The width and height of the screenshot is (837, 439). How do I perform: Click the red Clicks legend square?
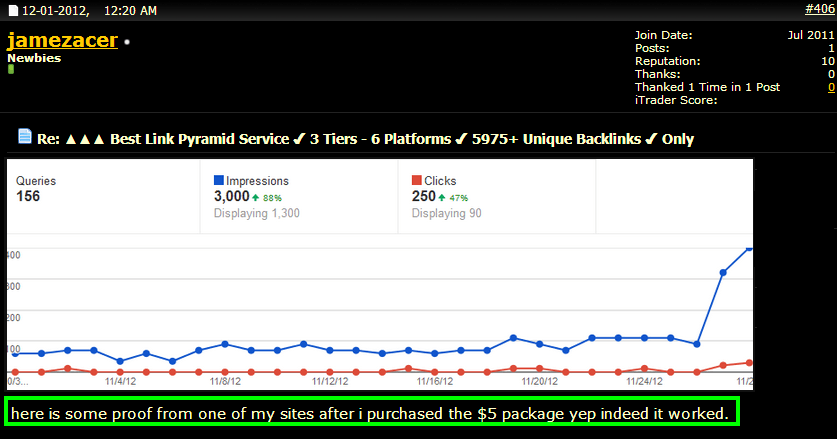pyautogui.click(x=416, y=180)
